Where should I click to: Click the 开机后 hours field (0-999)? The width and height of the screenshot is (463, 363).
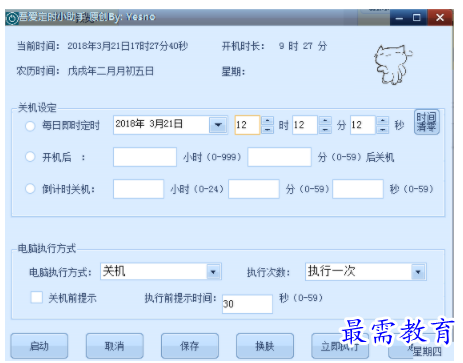145,157
